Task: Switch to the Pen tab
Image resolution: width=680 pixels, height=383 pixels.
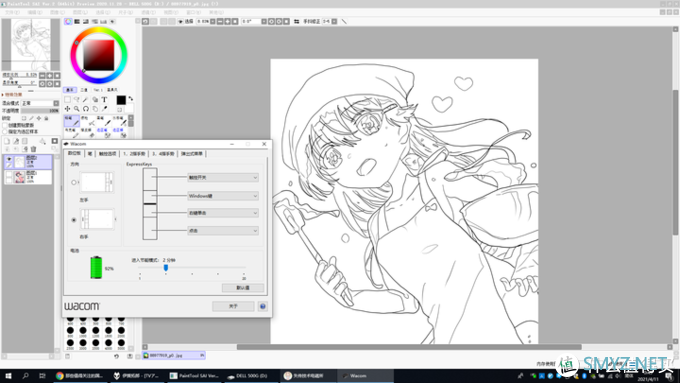Action: (x=90, y=154)
